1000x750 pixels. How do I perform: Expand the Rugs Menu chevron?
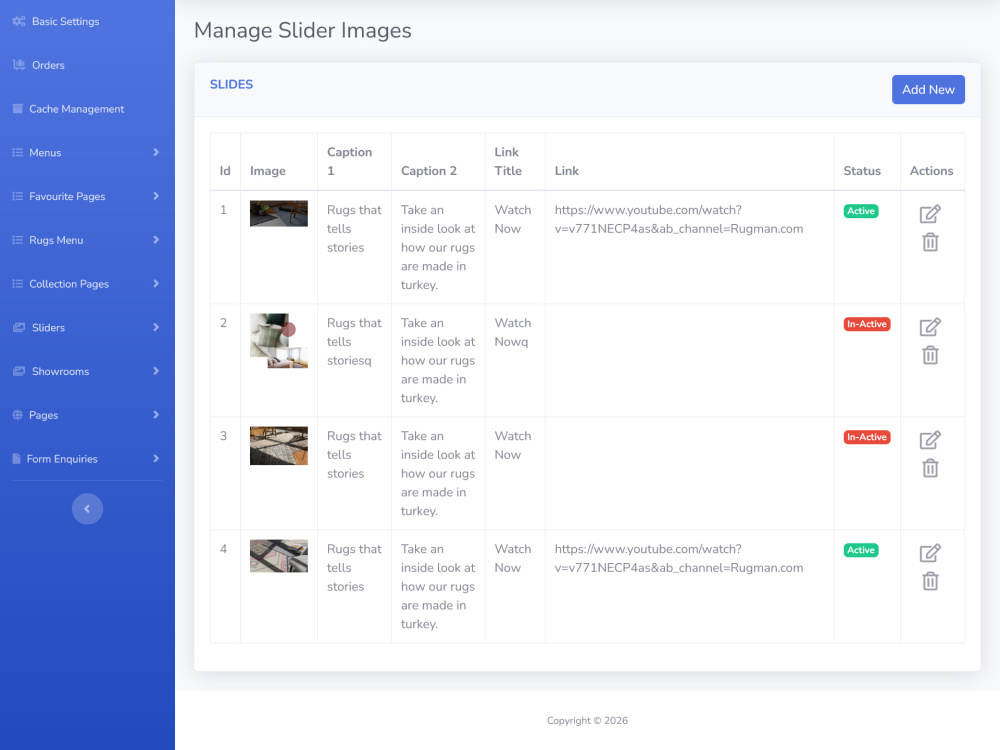tap(156, 240)
